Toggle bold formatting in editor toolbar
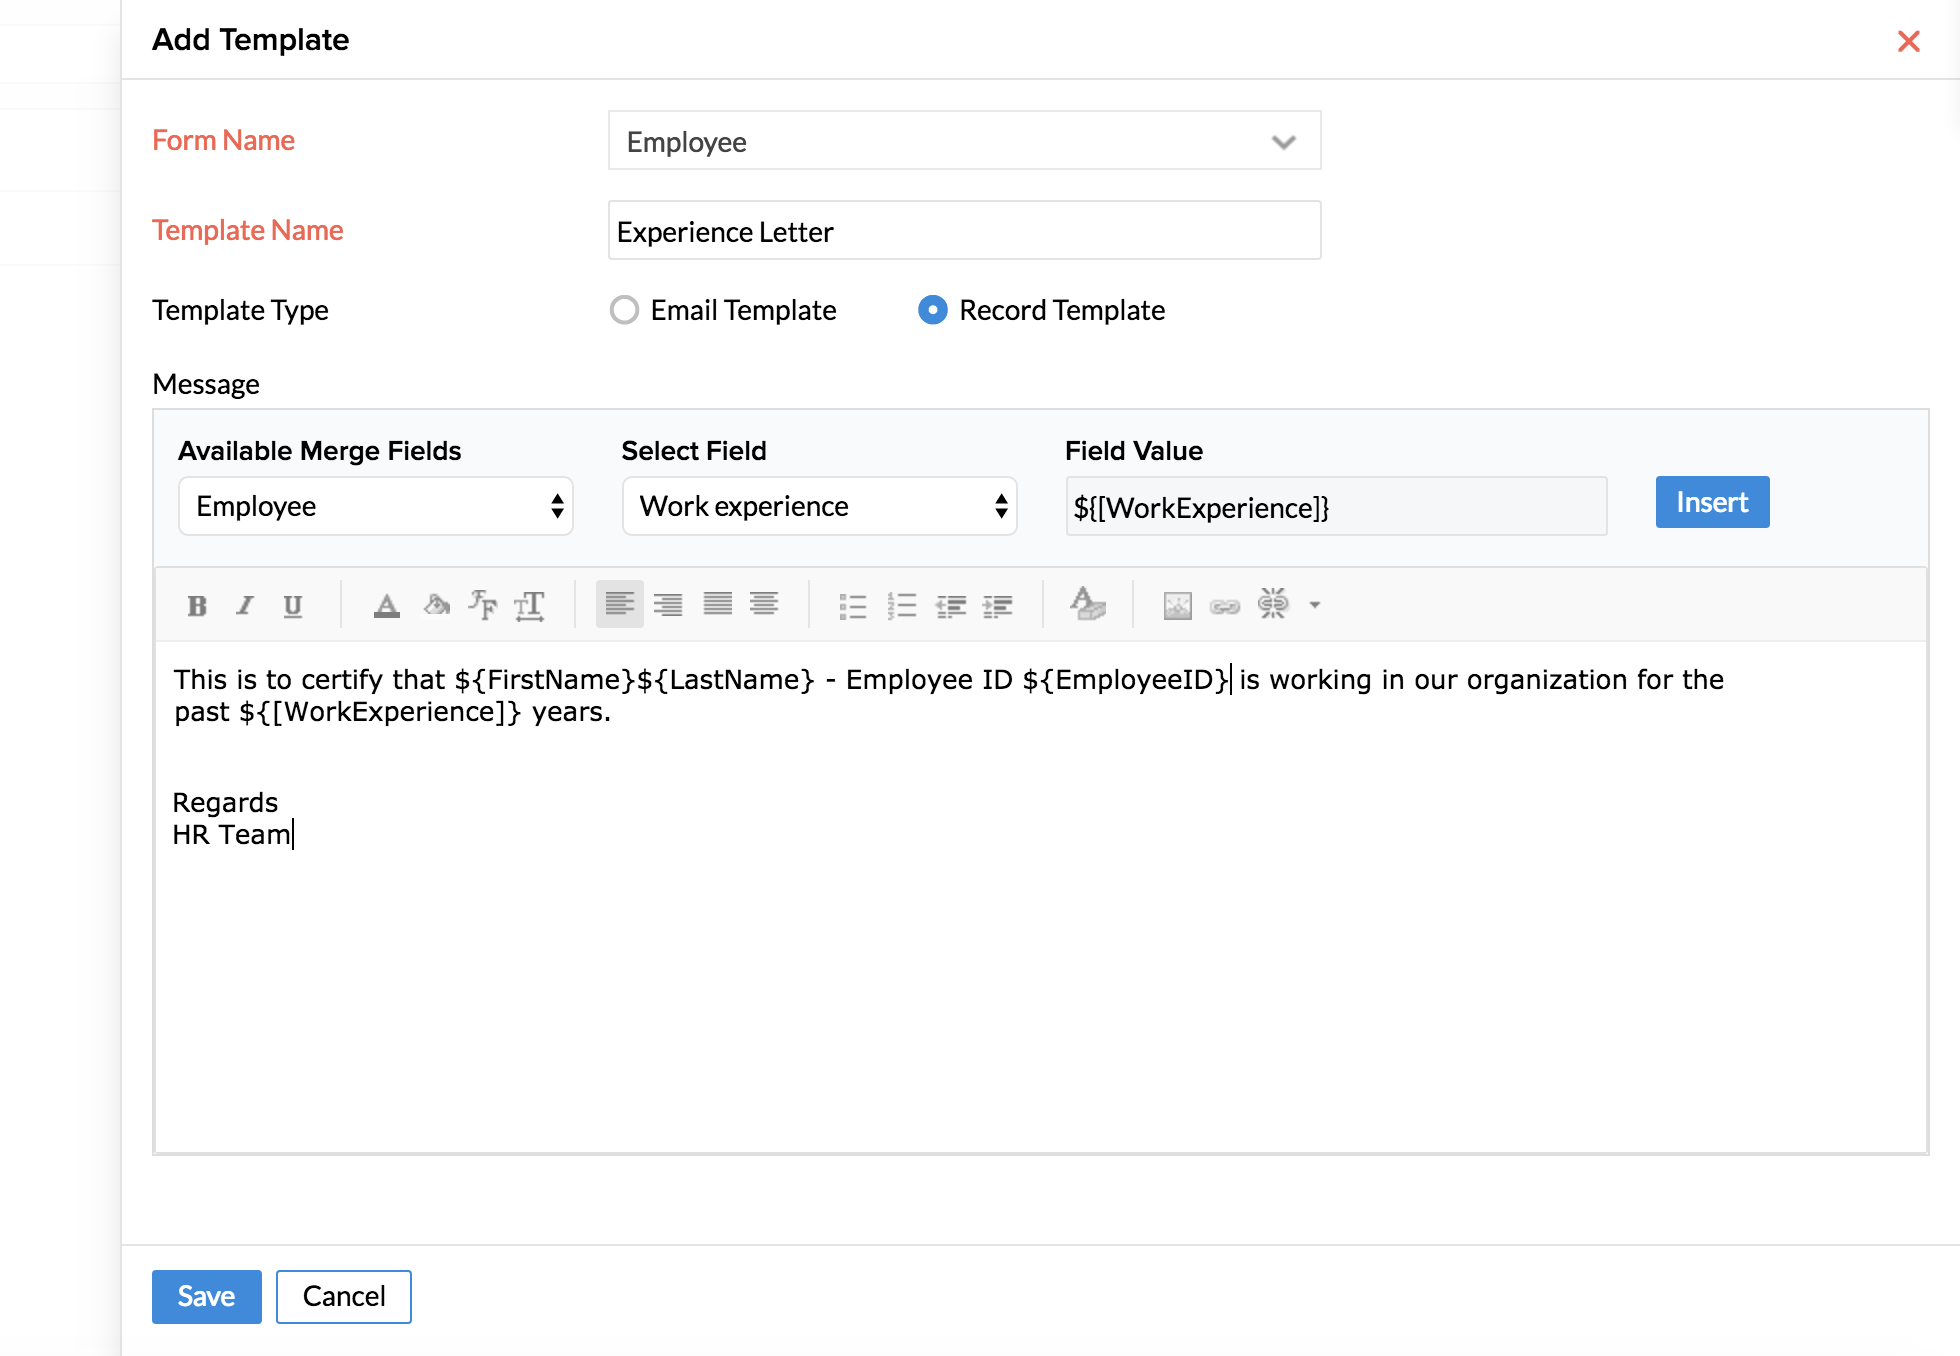Screen dimensions: 1960x1356 (x=197, y=605)
